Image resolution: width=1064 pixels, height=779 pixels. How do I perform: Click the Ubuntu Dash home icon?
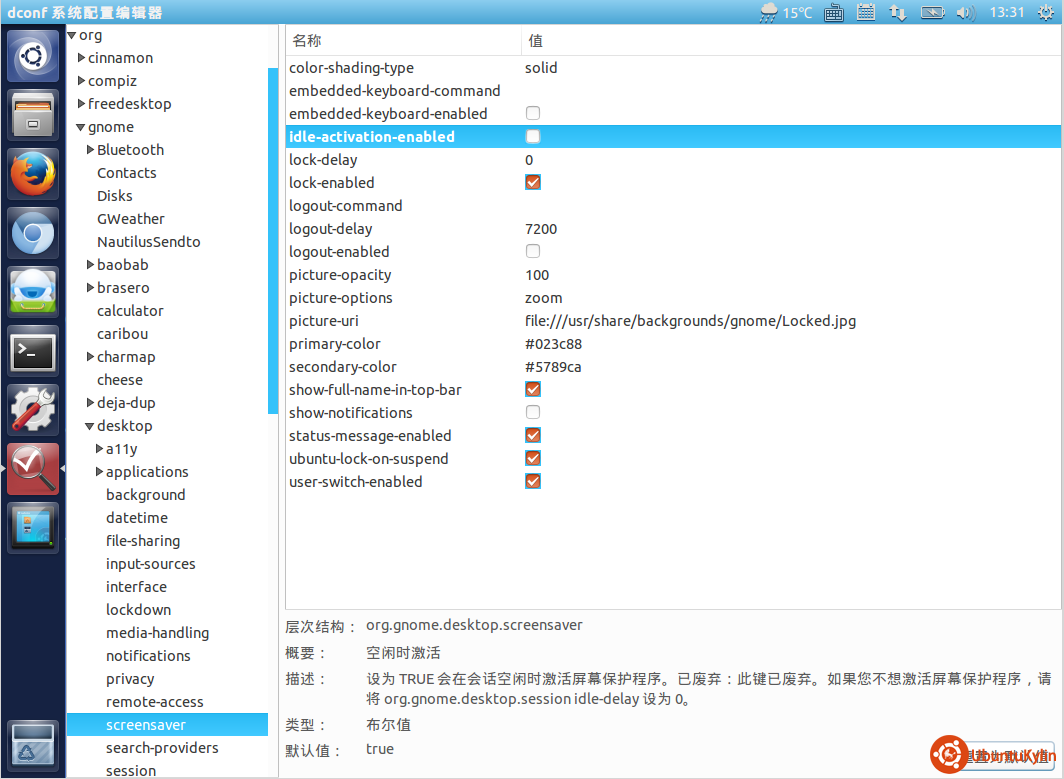point(33,56)
